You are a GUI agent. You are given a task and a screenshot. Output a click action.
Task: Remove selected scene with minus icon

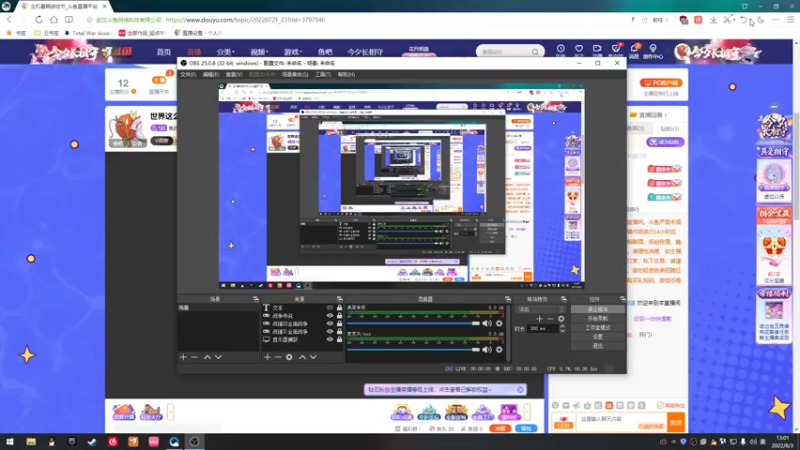pyautogui.click(x=194, y=357)
